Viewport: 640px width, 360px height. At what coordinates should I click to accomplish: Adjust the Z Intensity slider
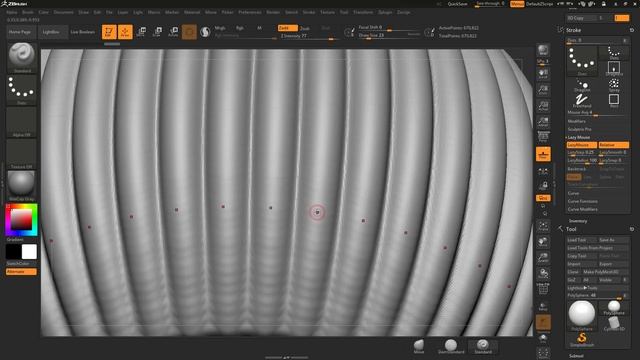pos(309,36)
